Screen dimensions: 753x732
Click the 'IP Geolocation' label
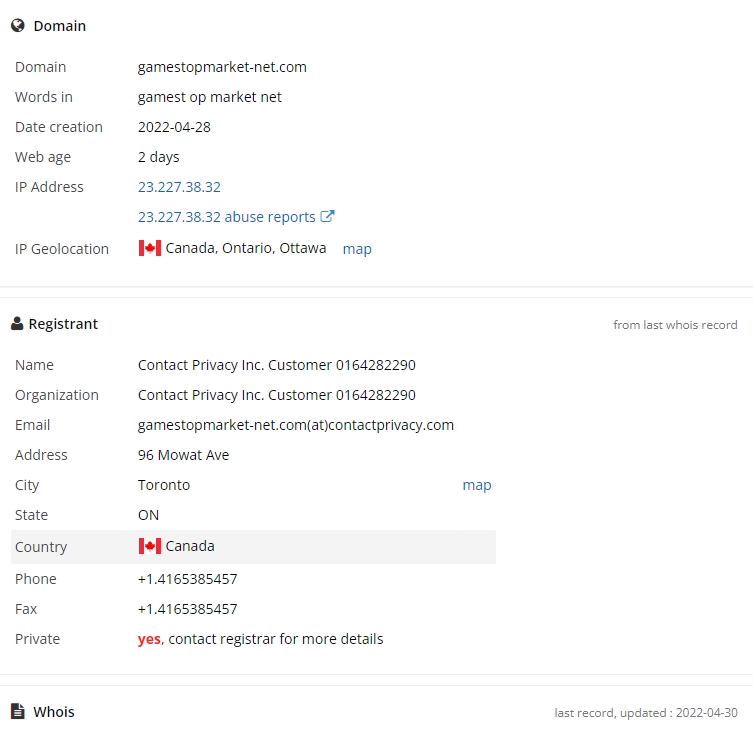[x=61, y=249]
